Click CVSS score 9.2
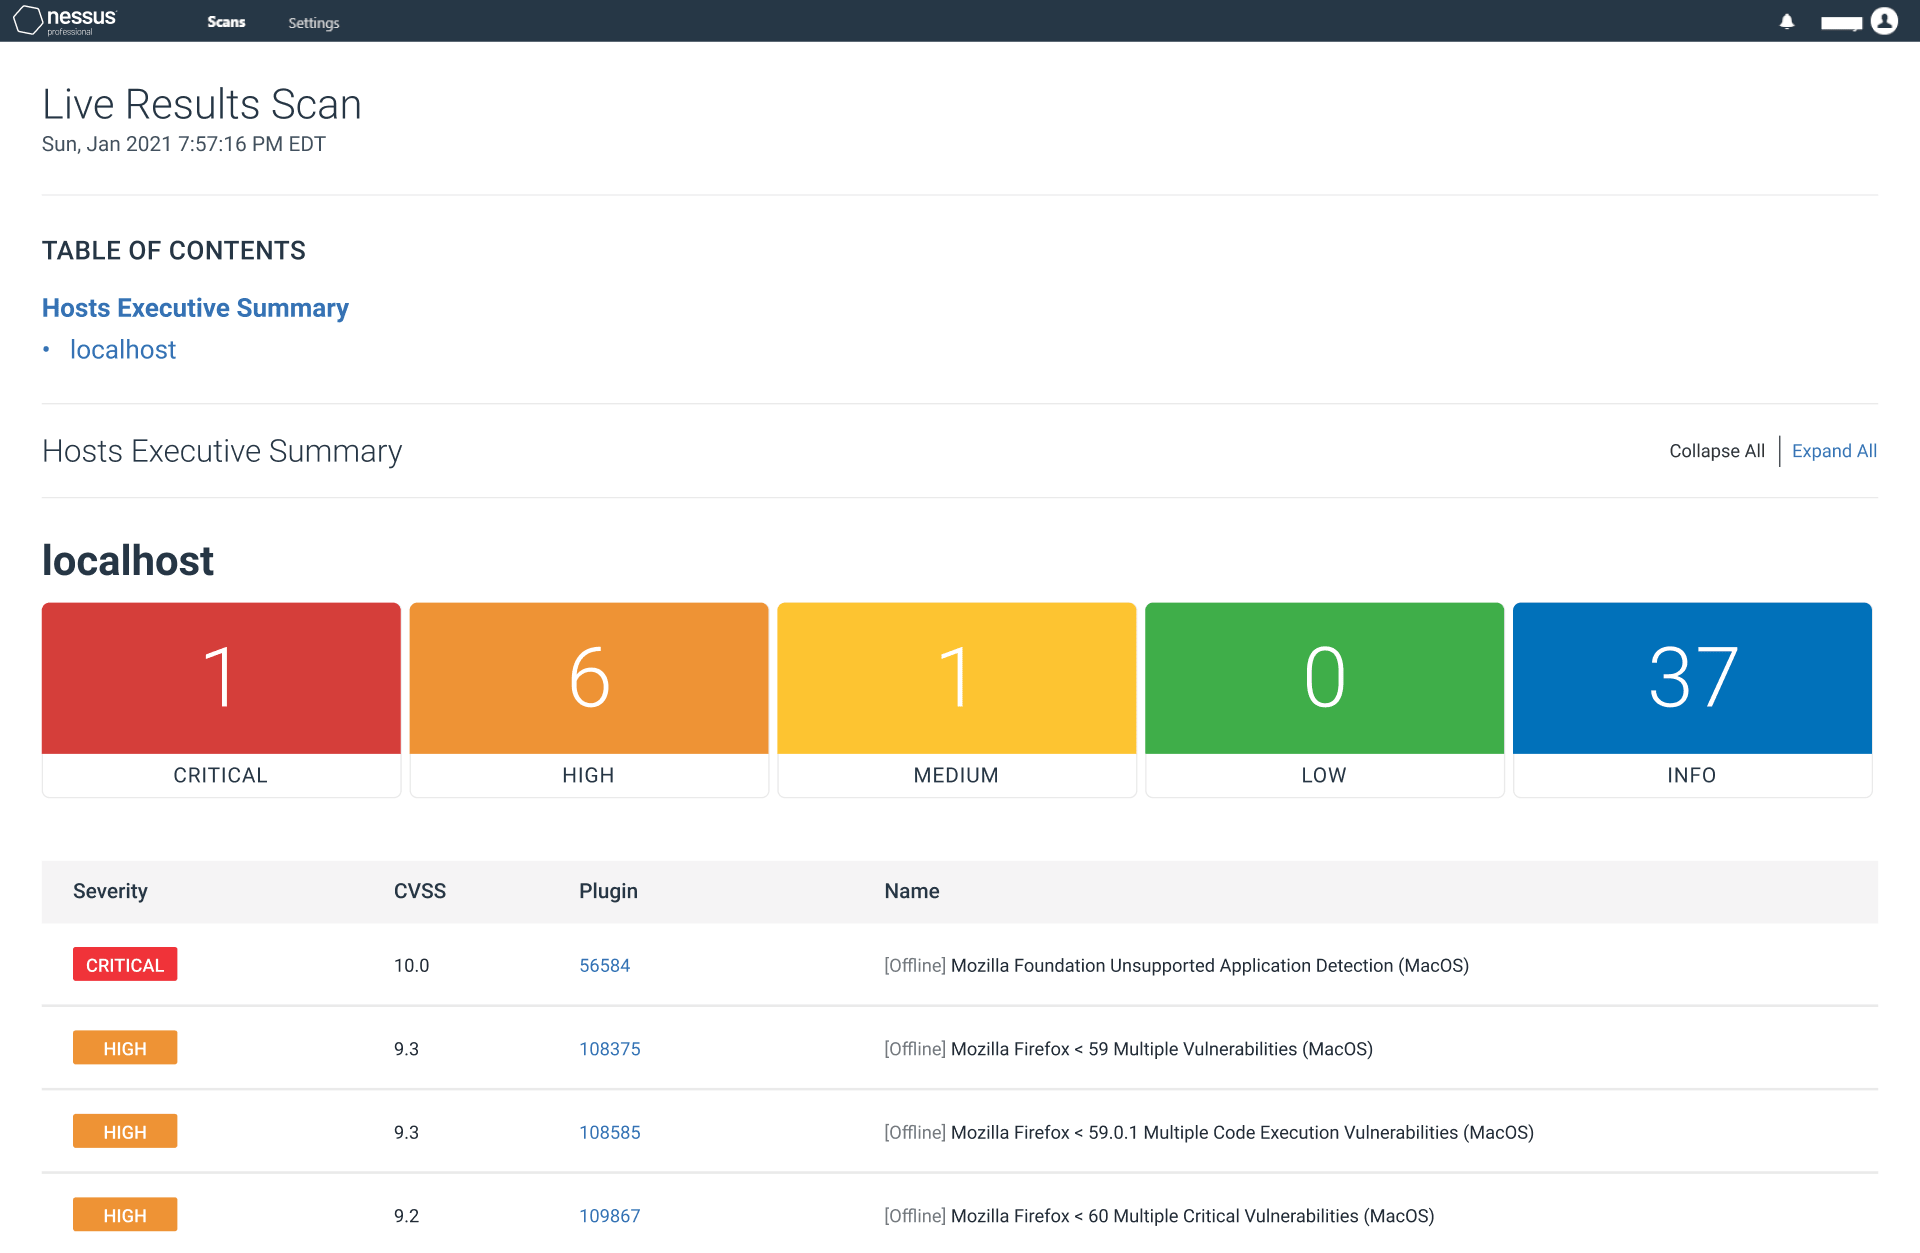1920x1253 pixels. 406,1216
